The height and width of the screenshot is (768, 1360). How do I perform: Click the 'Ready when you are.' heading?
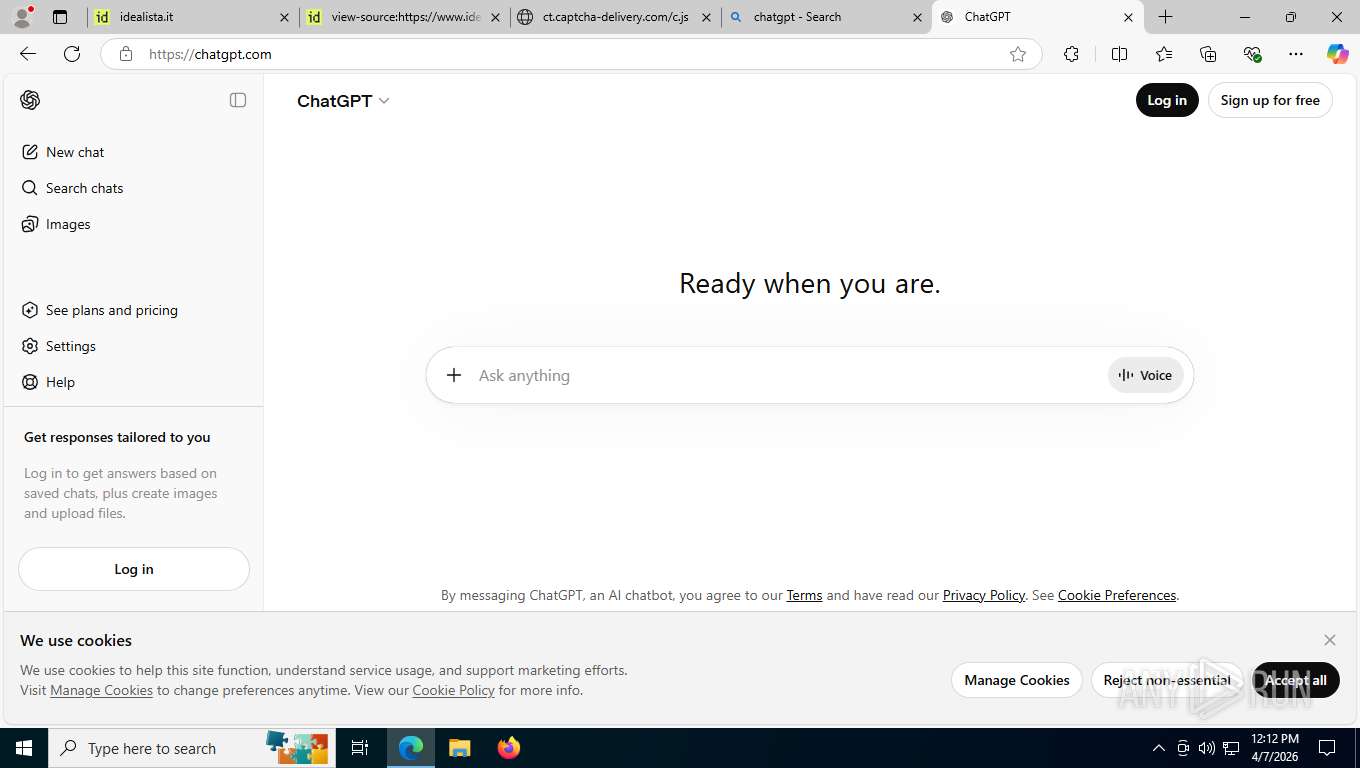(810, 284)
